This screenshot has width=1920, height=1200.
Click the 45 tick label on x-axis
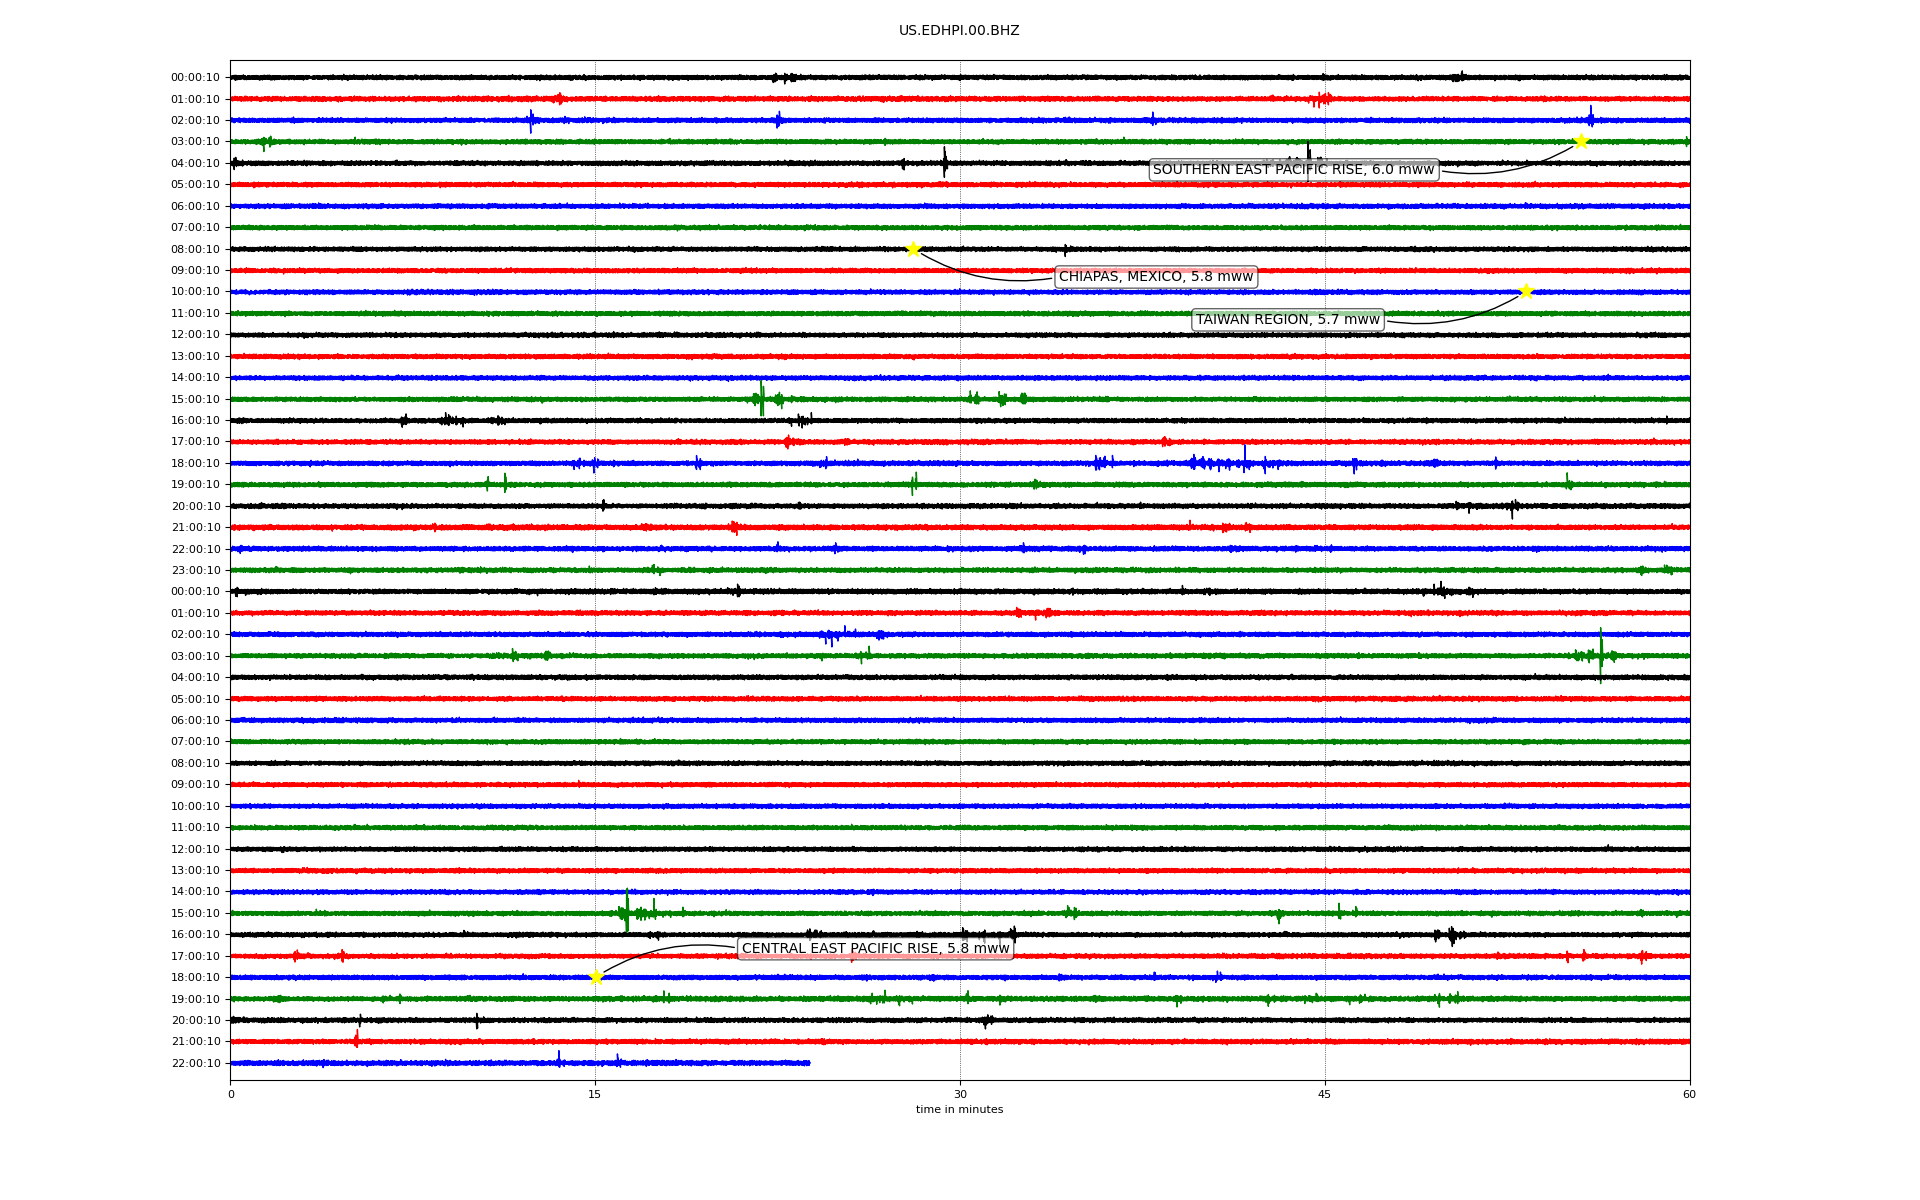tap(1325, 1094)
